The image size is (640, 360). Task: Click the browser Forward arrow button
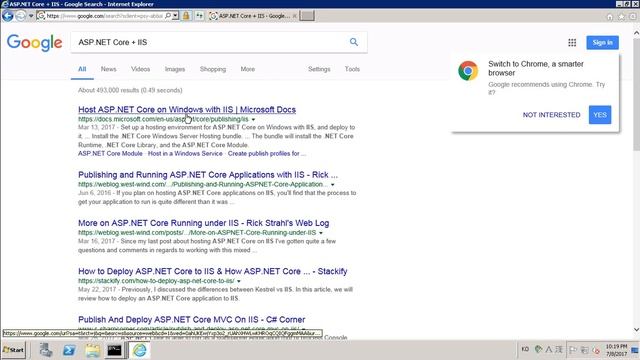point(21,16)
